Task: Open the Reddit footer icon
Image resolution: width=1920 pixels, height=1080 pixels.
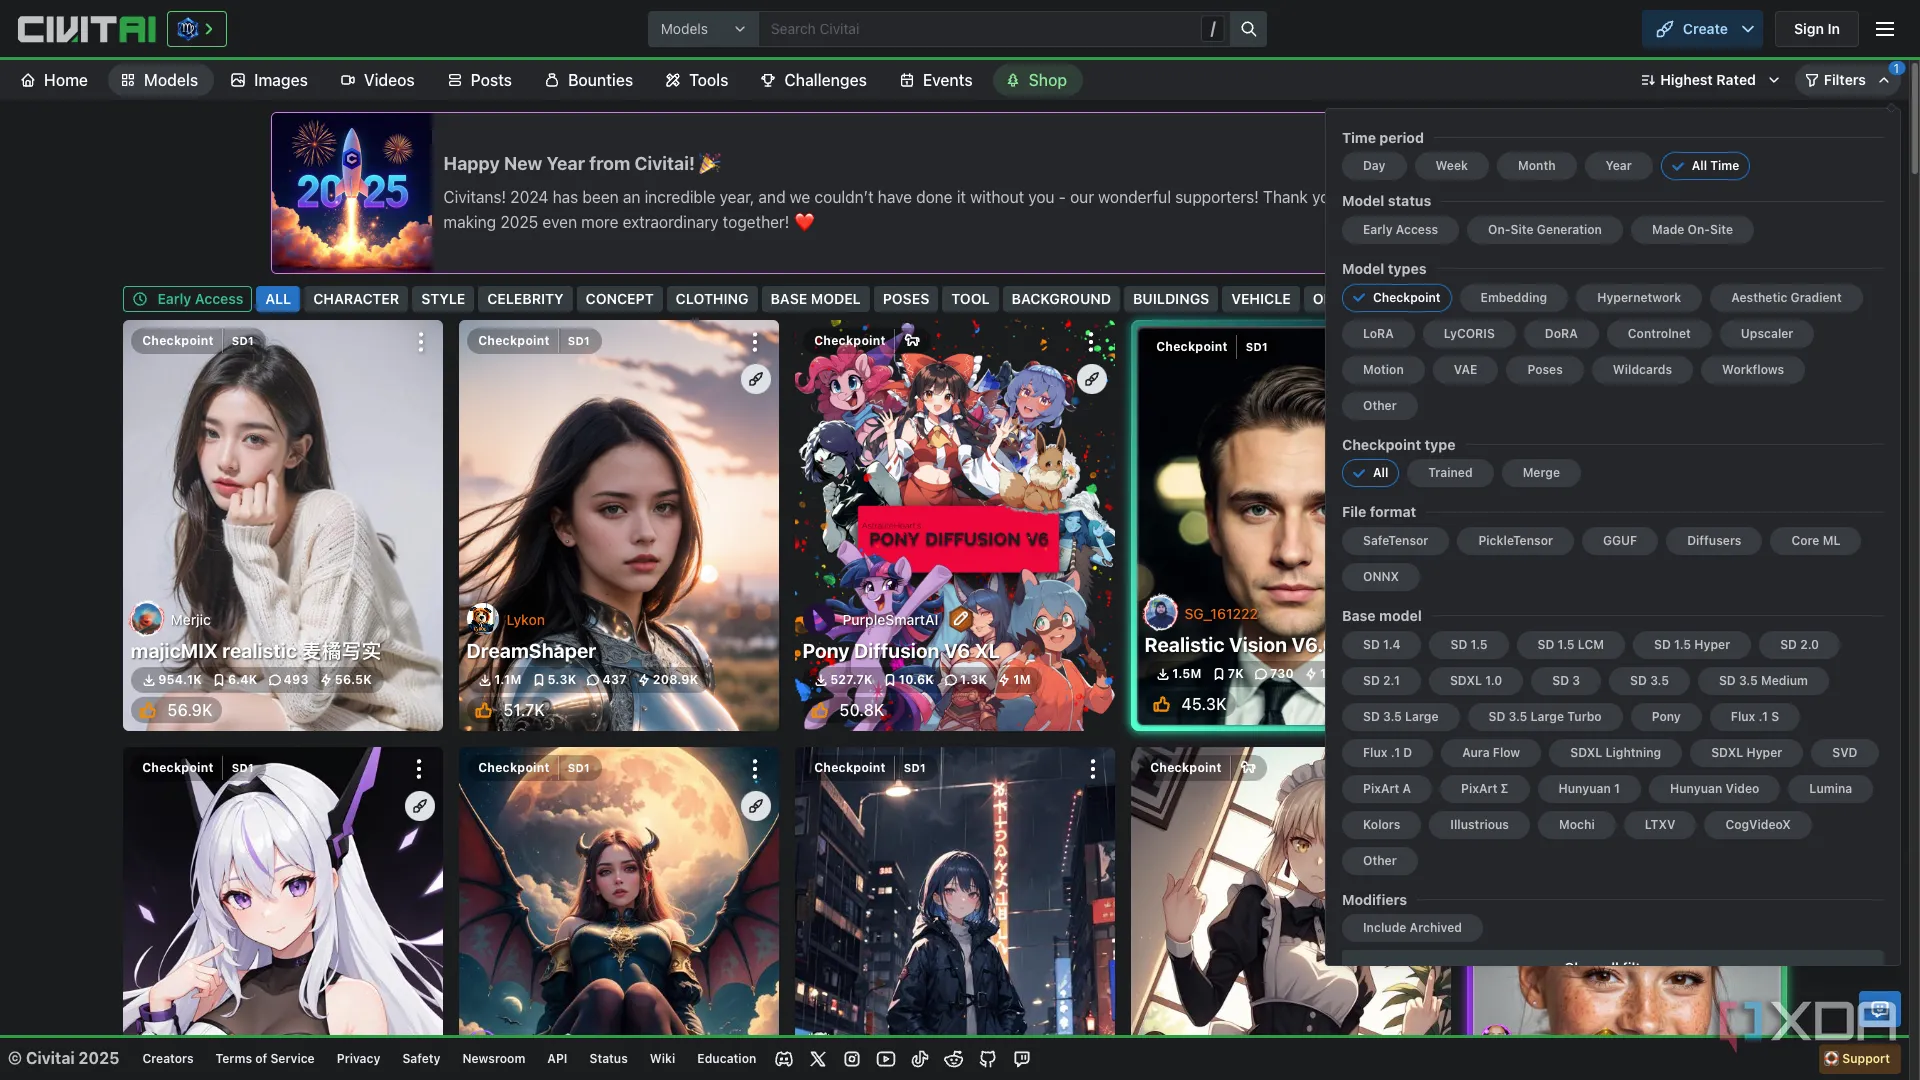Action: pyautogui.click(x=954, y=1059)
